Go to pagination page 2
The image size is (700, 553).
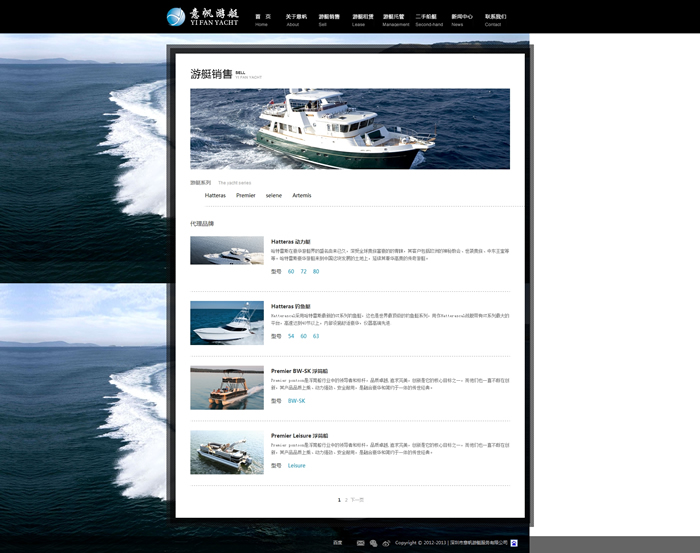click(346, 500)
